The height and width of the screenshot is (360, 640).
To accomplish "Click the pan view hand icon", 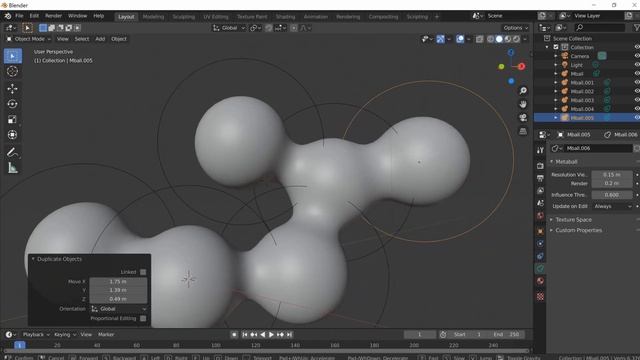I will [x=523, y=104].
